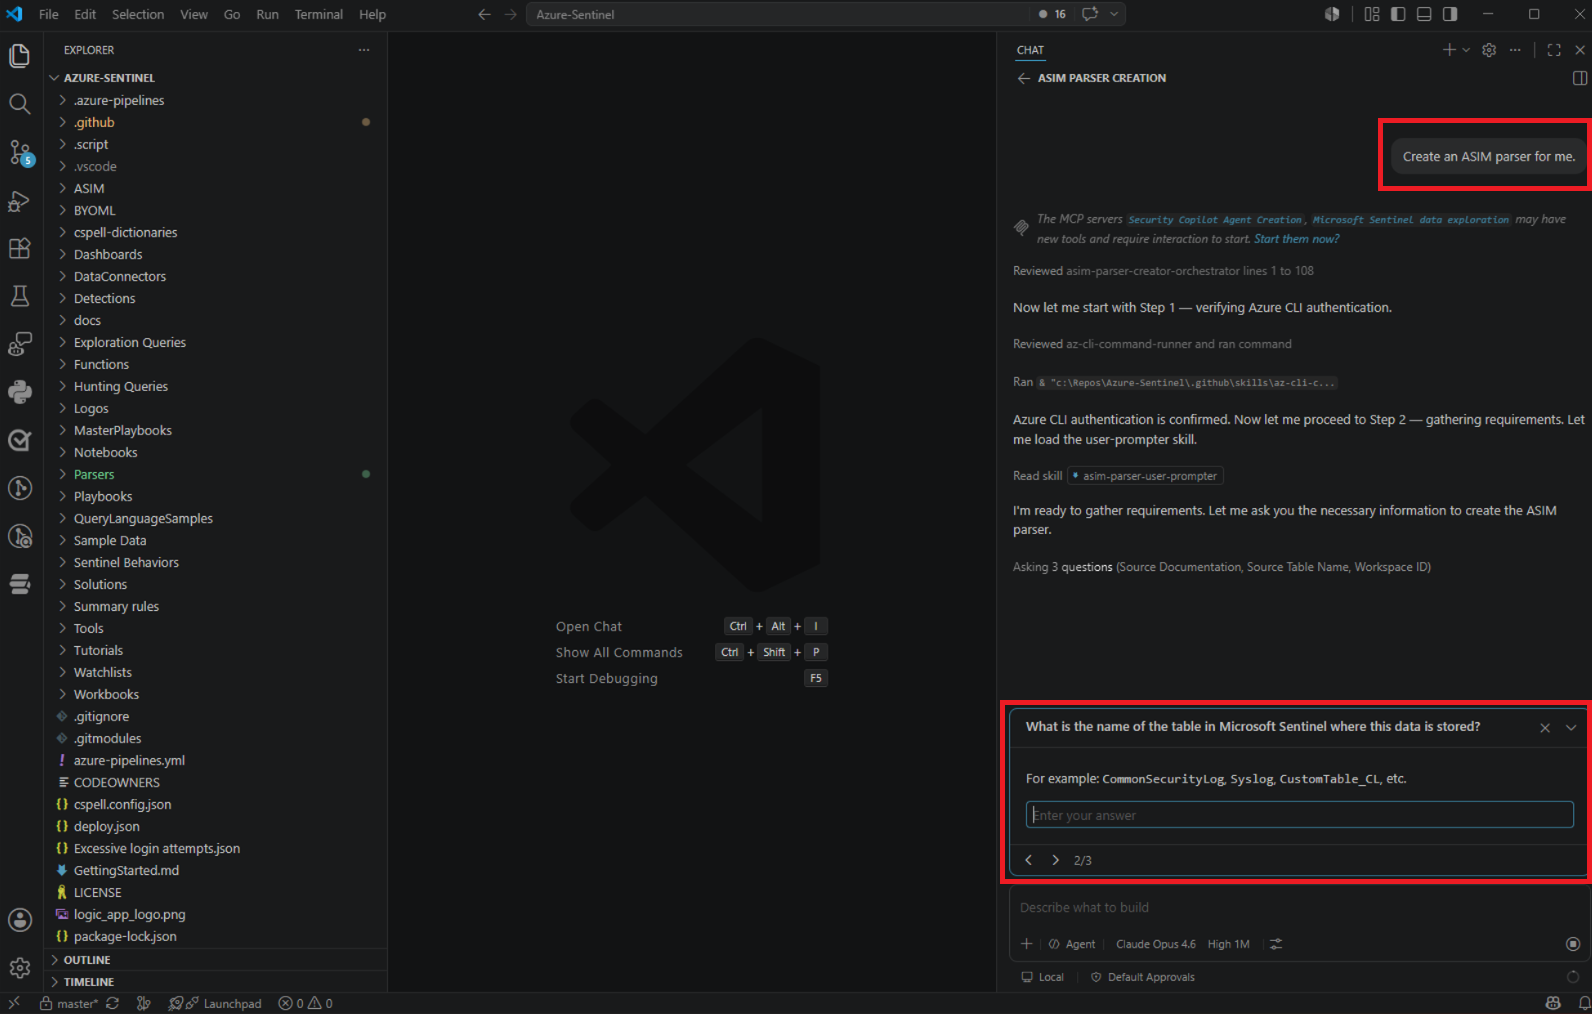Screen dimensions: 1592x1014
Task: Expand the .github folder
Action: click(215, 122)
